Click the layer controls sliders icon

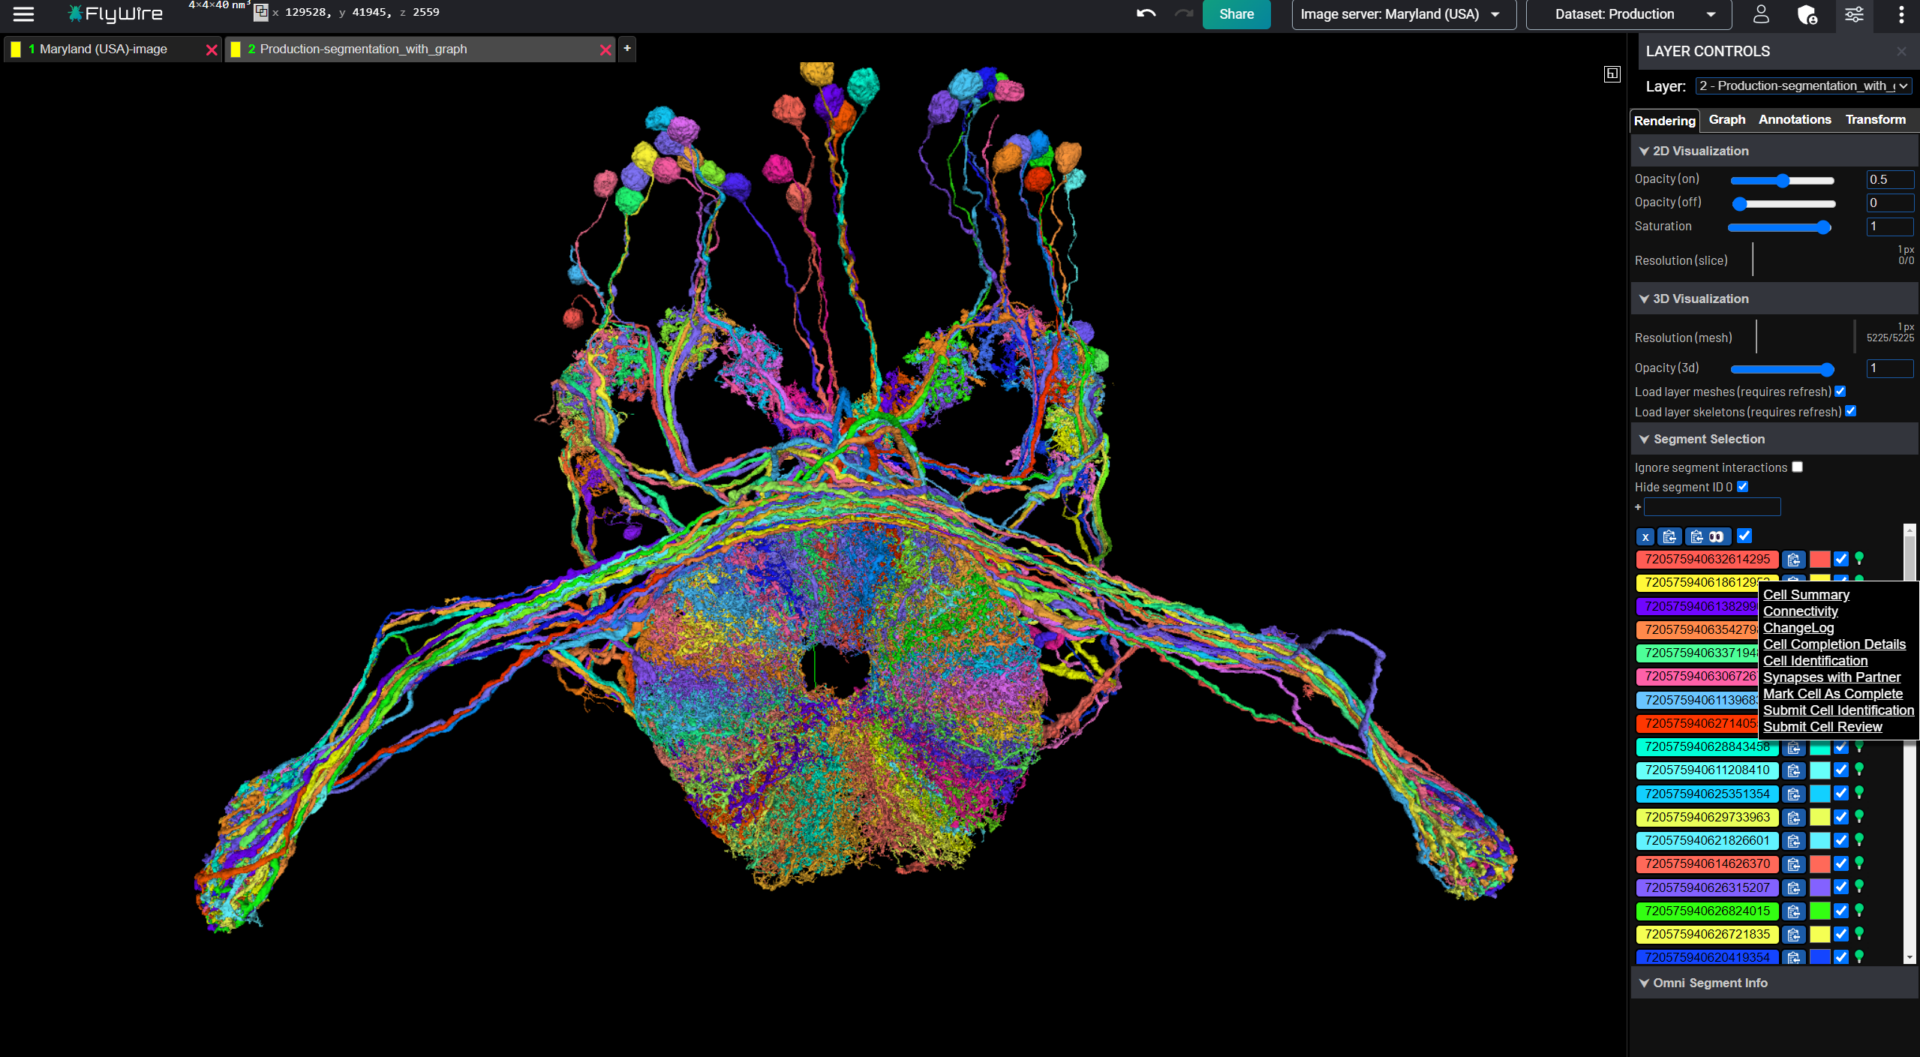[x=1854, y=14]
